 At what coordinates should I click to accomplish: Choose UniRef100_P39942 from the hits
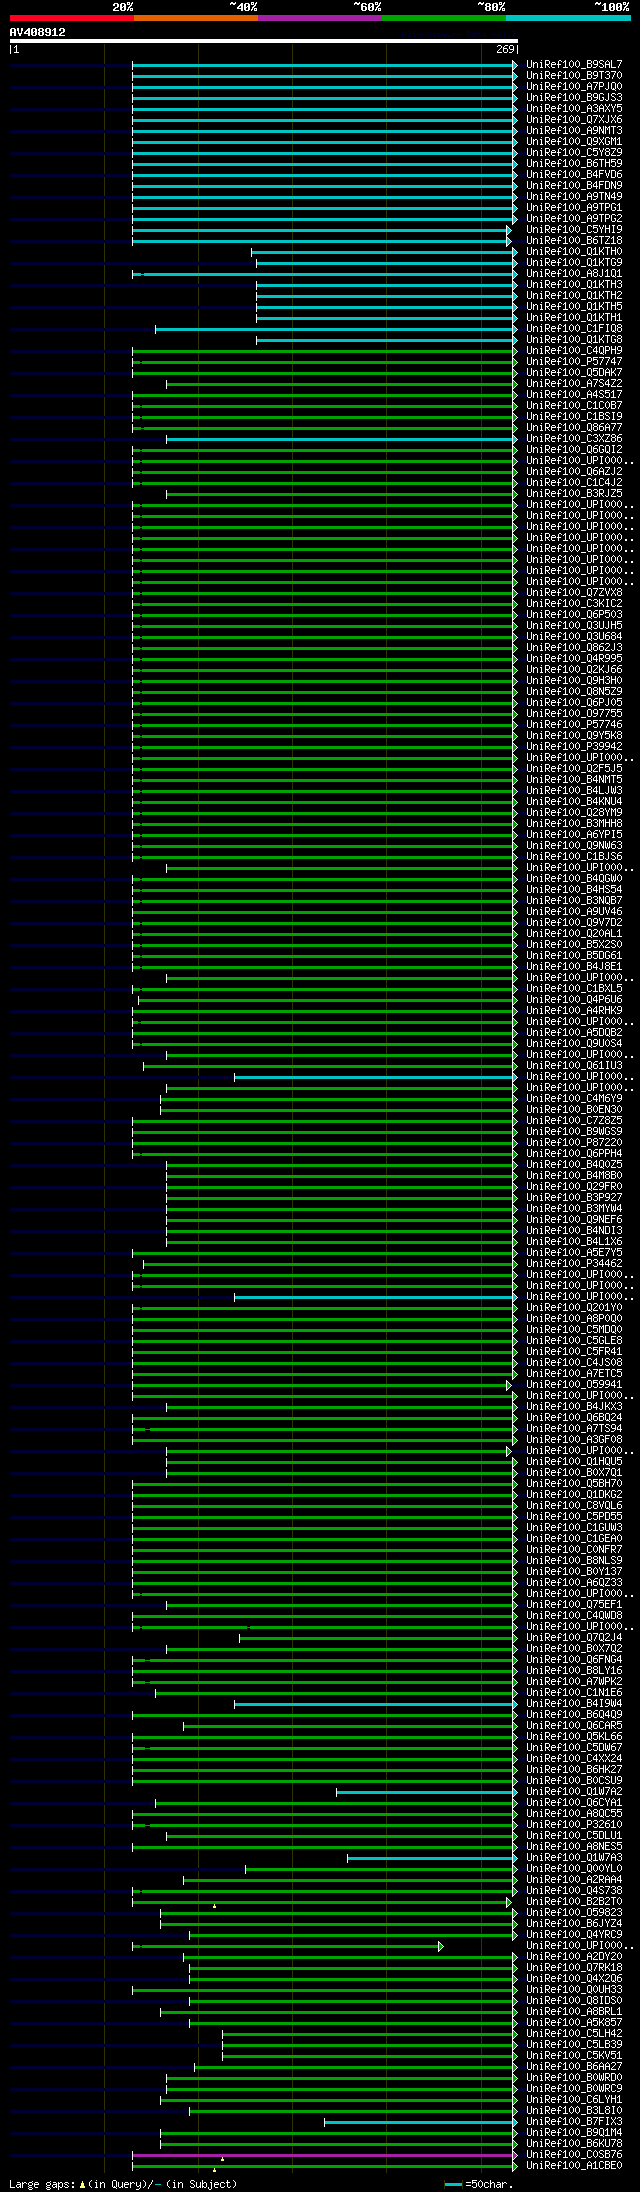(574, 747)
